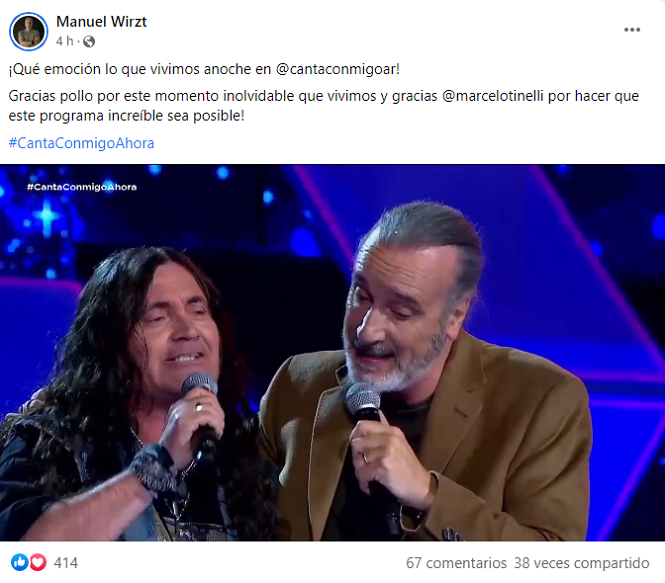Image resolution: width=665 pixels, height=583 pixels.
Task: View the 414 reactions count
Action: click(66, 563)
